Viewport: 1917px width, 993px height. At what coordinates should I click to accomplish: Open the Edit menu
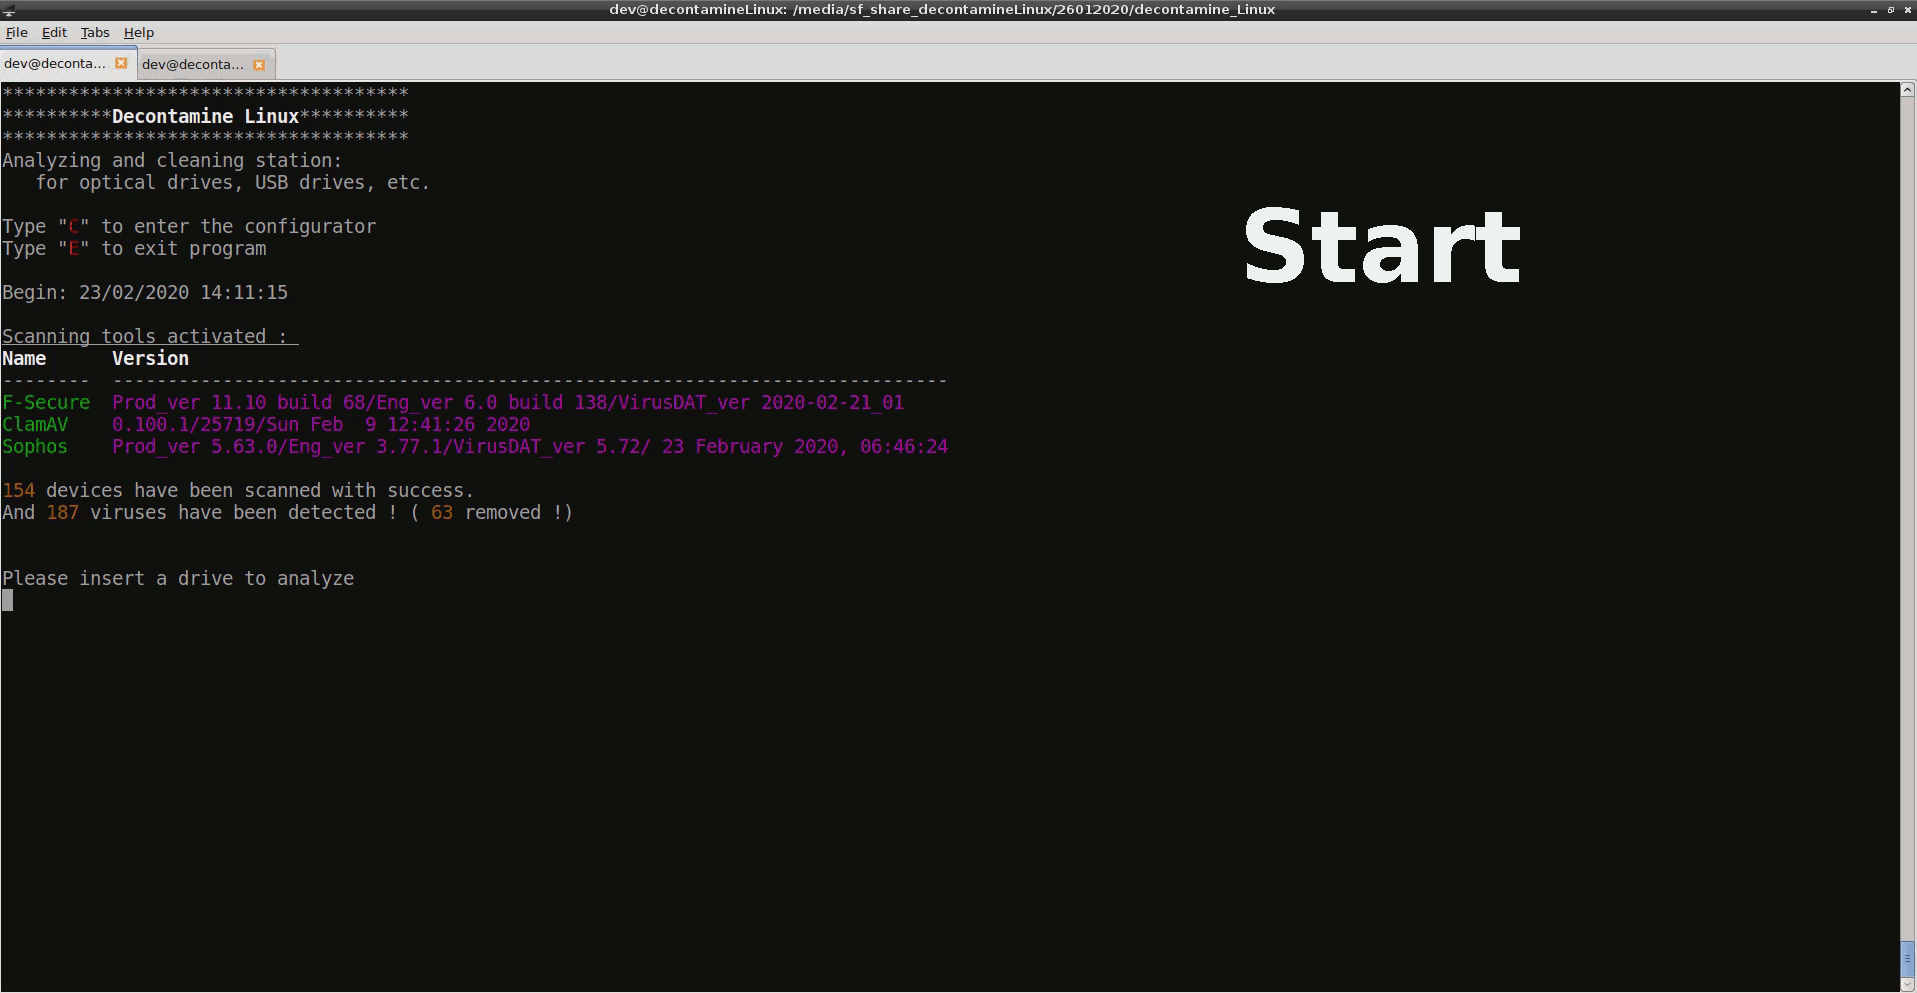click(54, 32)
